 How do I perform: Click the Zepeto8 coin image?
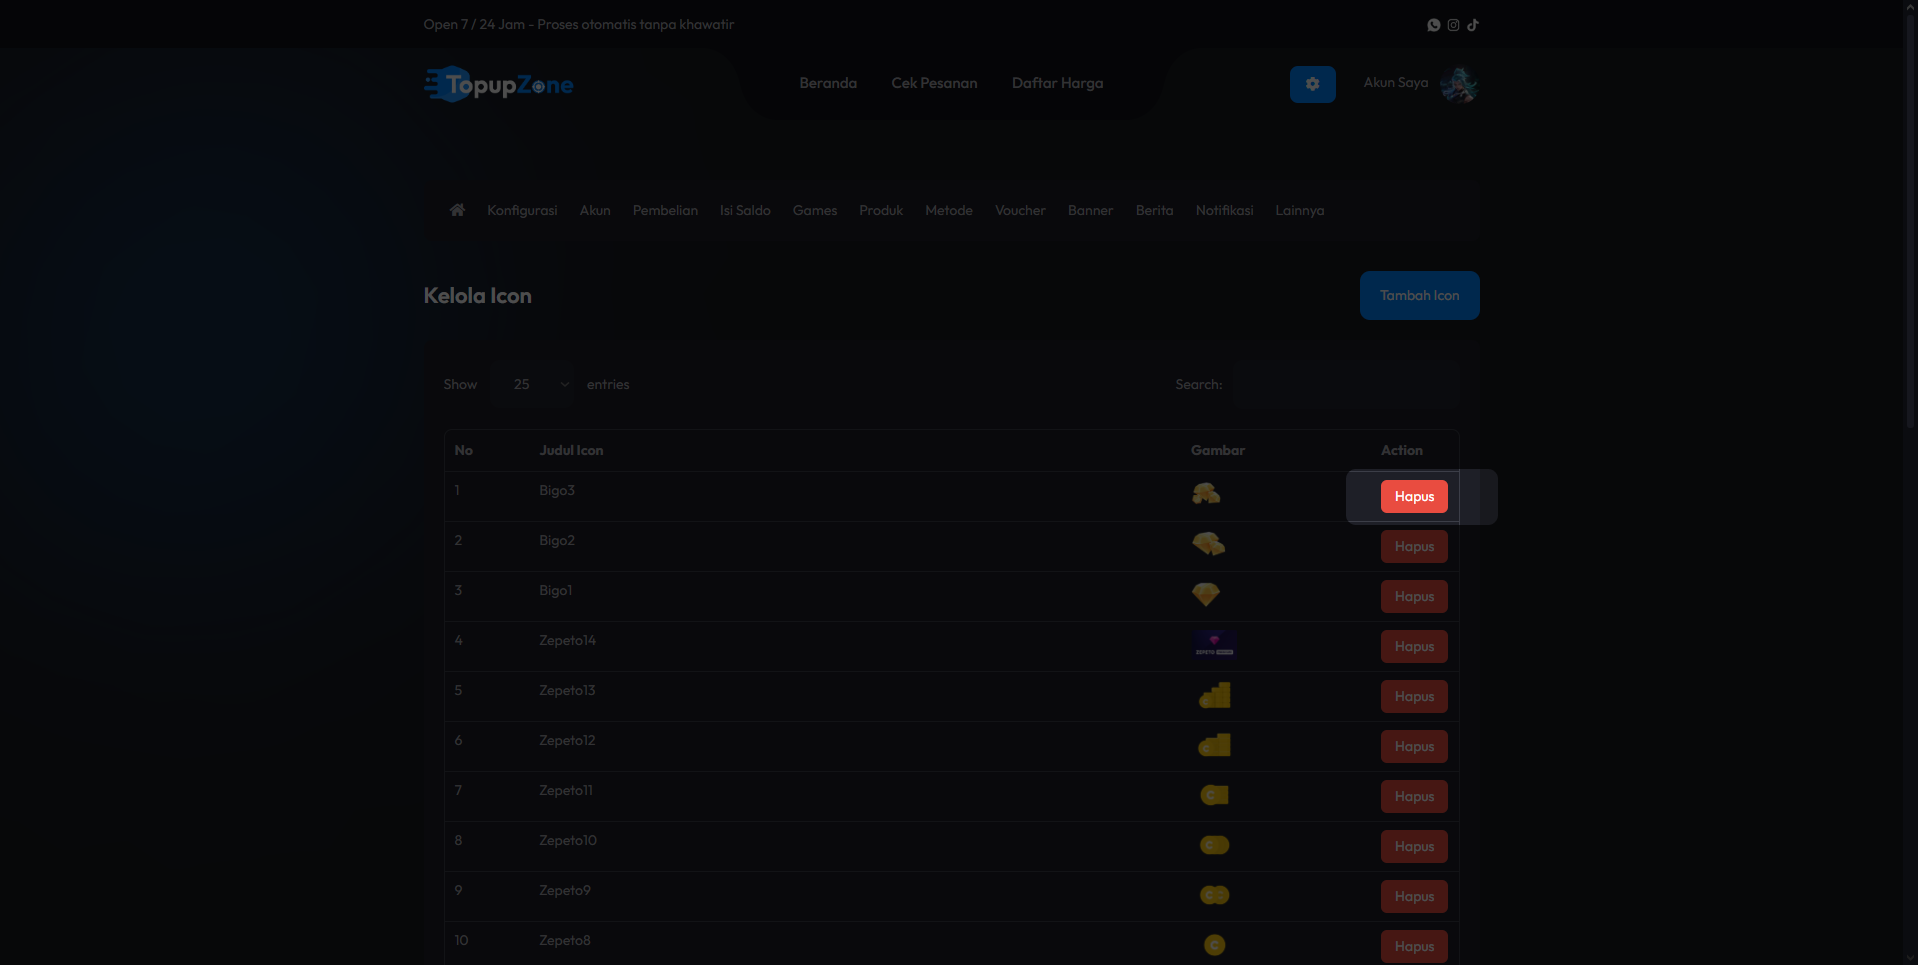pyautogui.click(x=1214, y=945)
